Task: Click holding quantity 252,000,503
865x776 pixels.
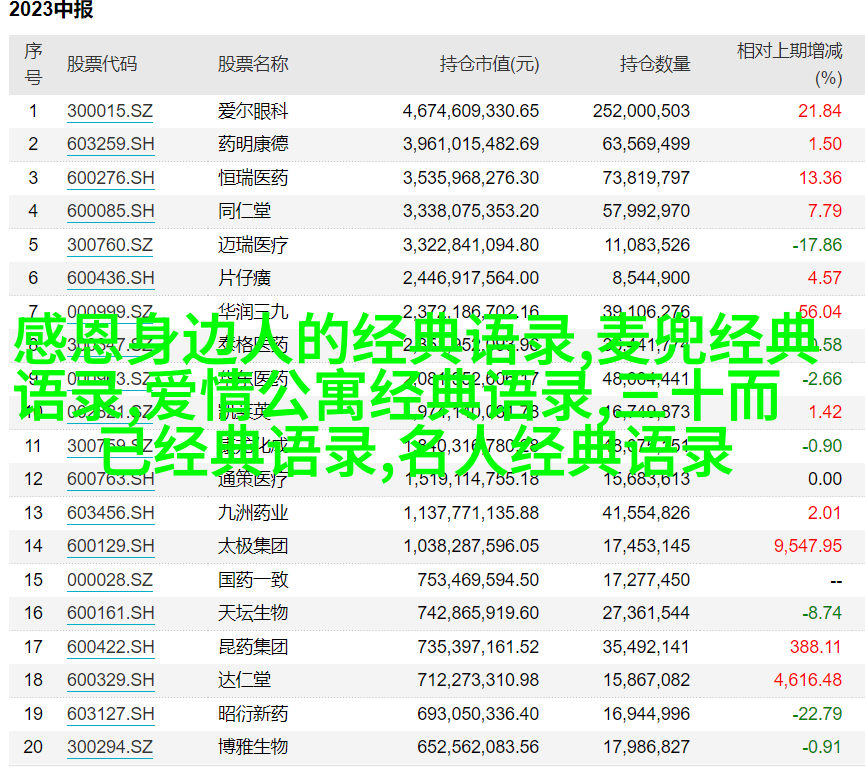Action: [x=641, y=111]
